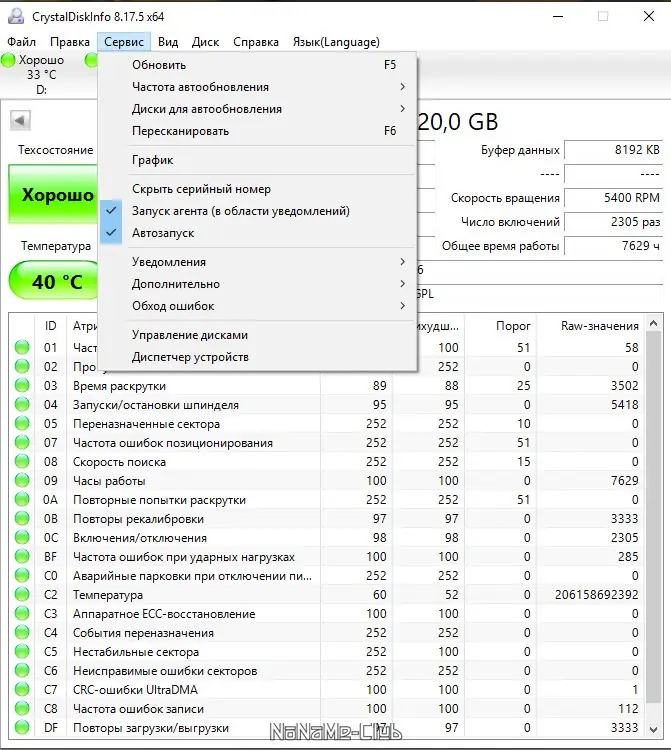Open Управление дисками entry

pos(257,335)
